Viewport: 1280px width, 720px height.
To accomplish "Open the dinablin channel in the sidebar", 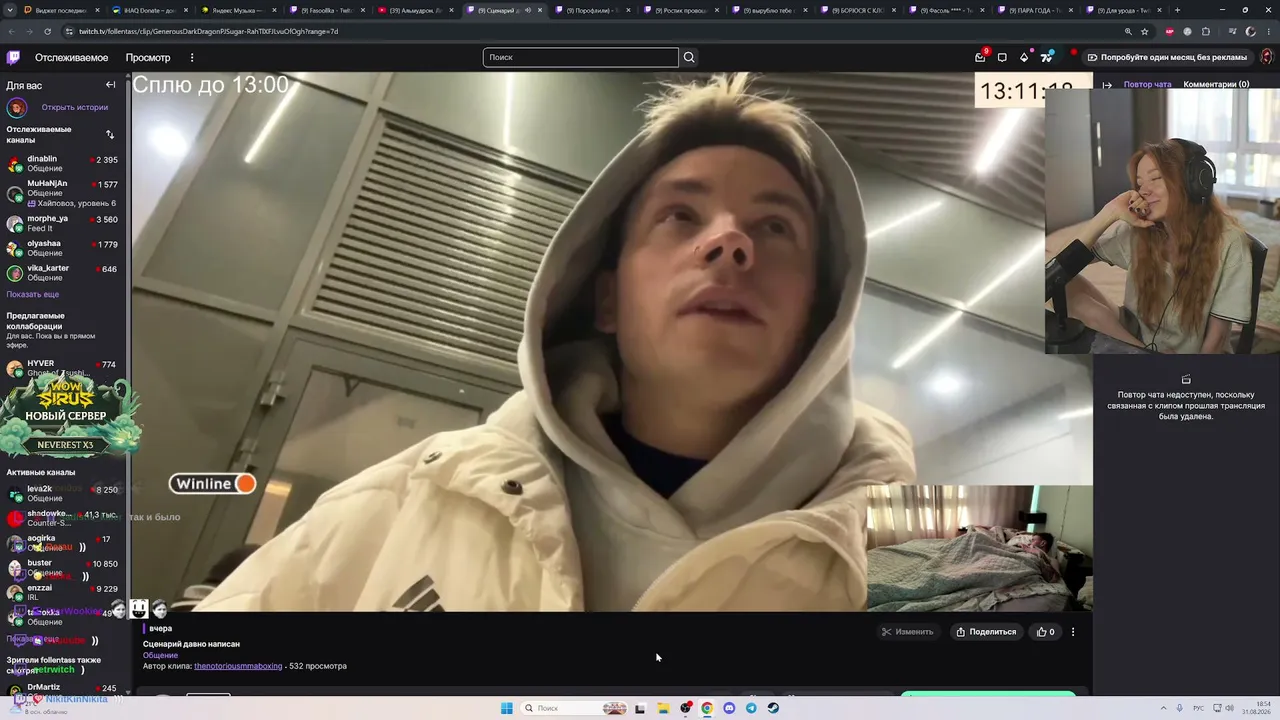I will (63, 163).
